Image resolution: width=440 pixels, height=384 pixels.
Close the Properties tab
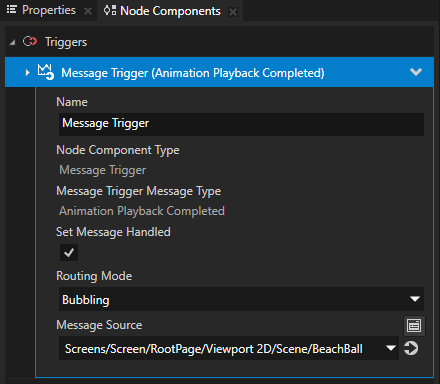pyautogui.click(x=88, y=11)
